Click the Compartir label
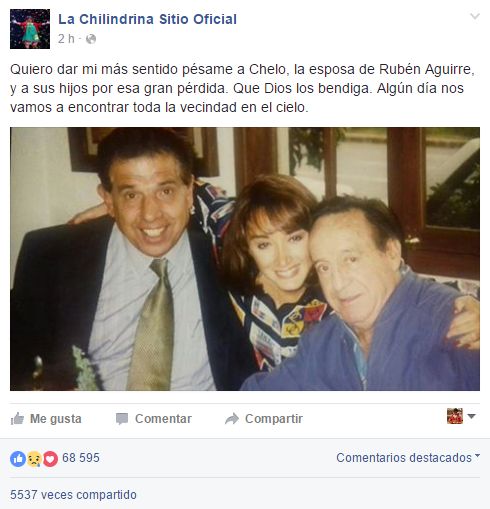Viewport: 490px width, 509px height. click(x=274, y=419)
